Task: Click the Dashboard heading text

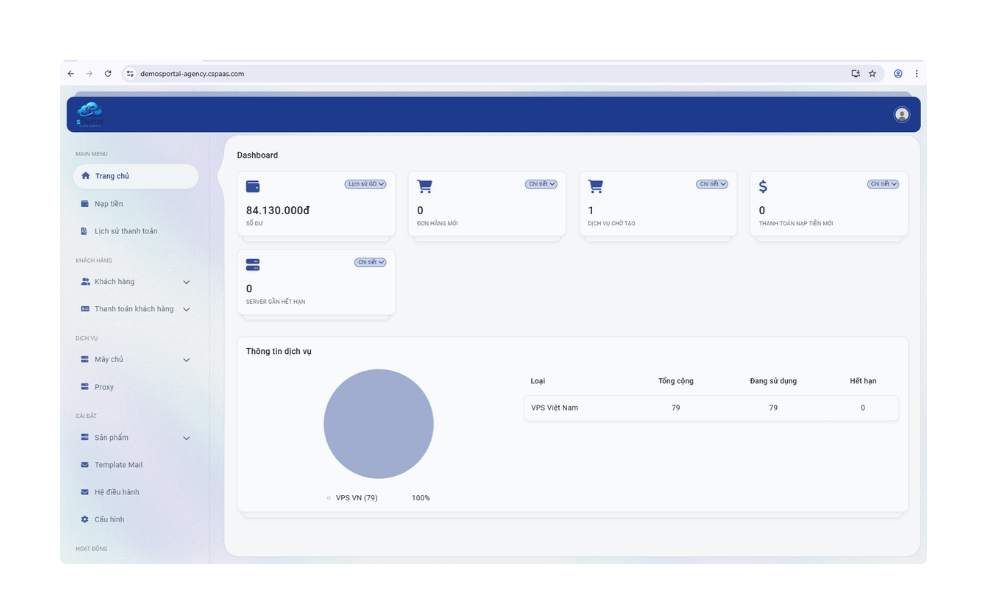Action: click(x=257, y=155)
